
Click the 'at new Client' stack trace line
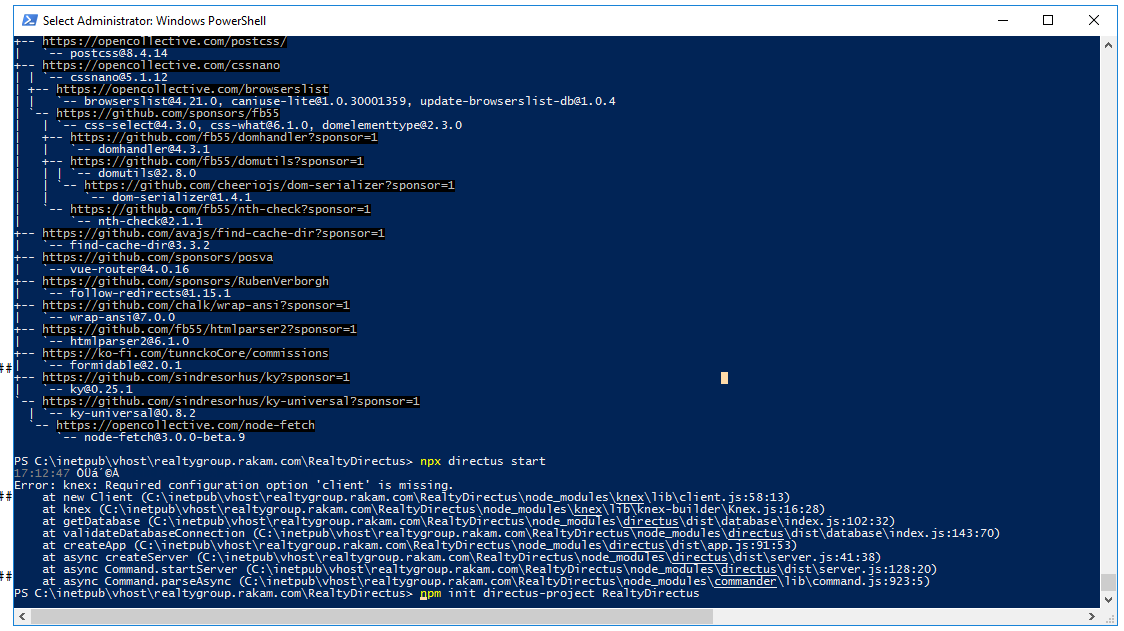tap(416, 497)
